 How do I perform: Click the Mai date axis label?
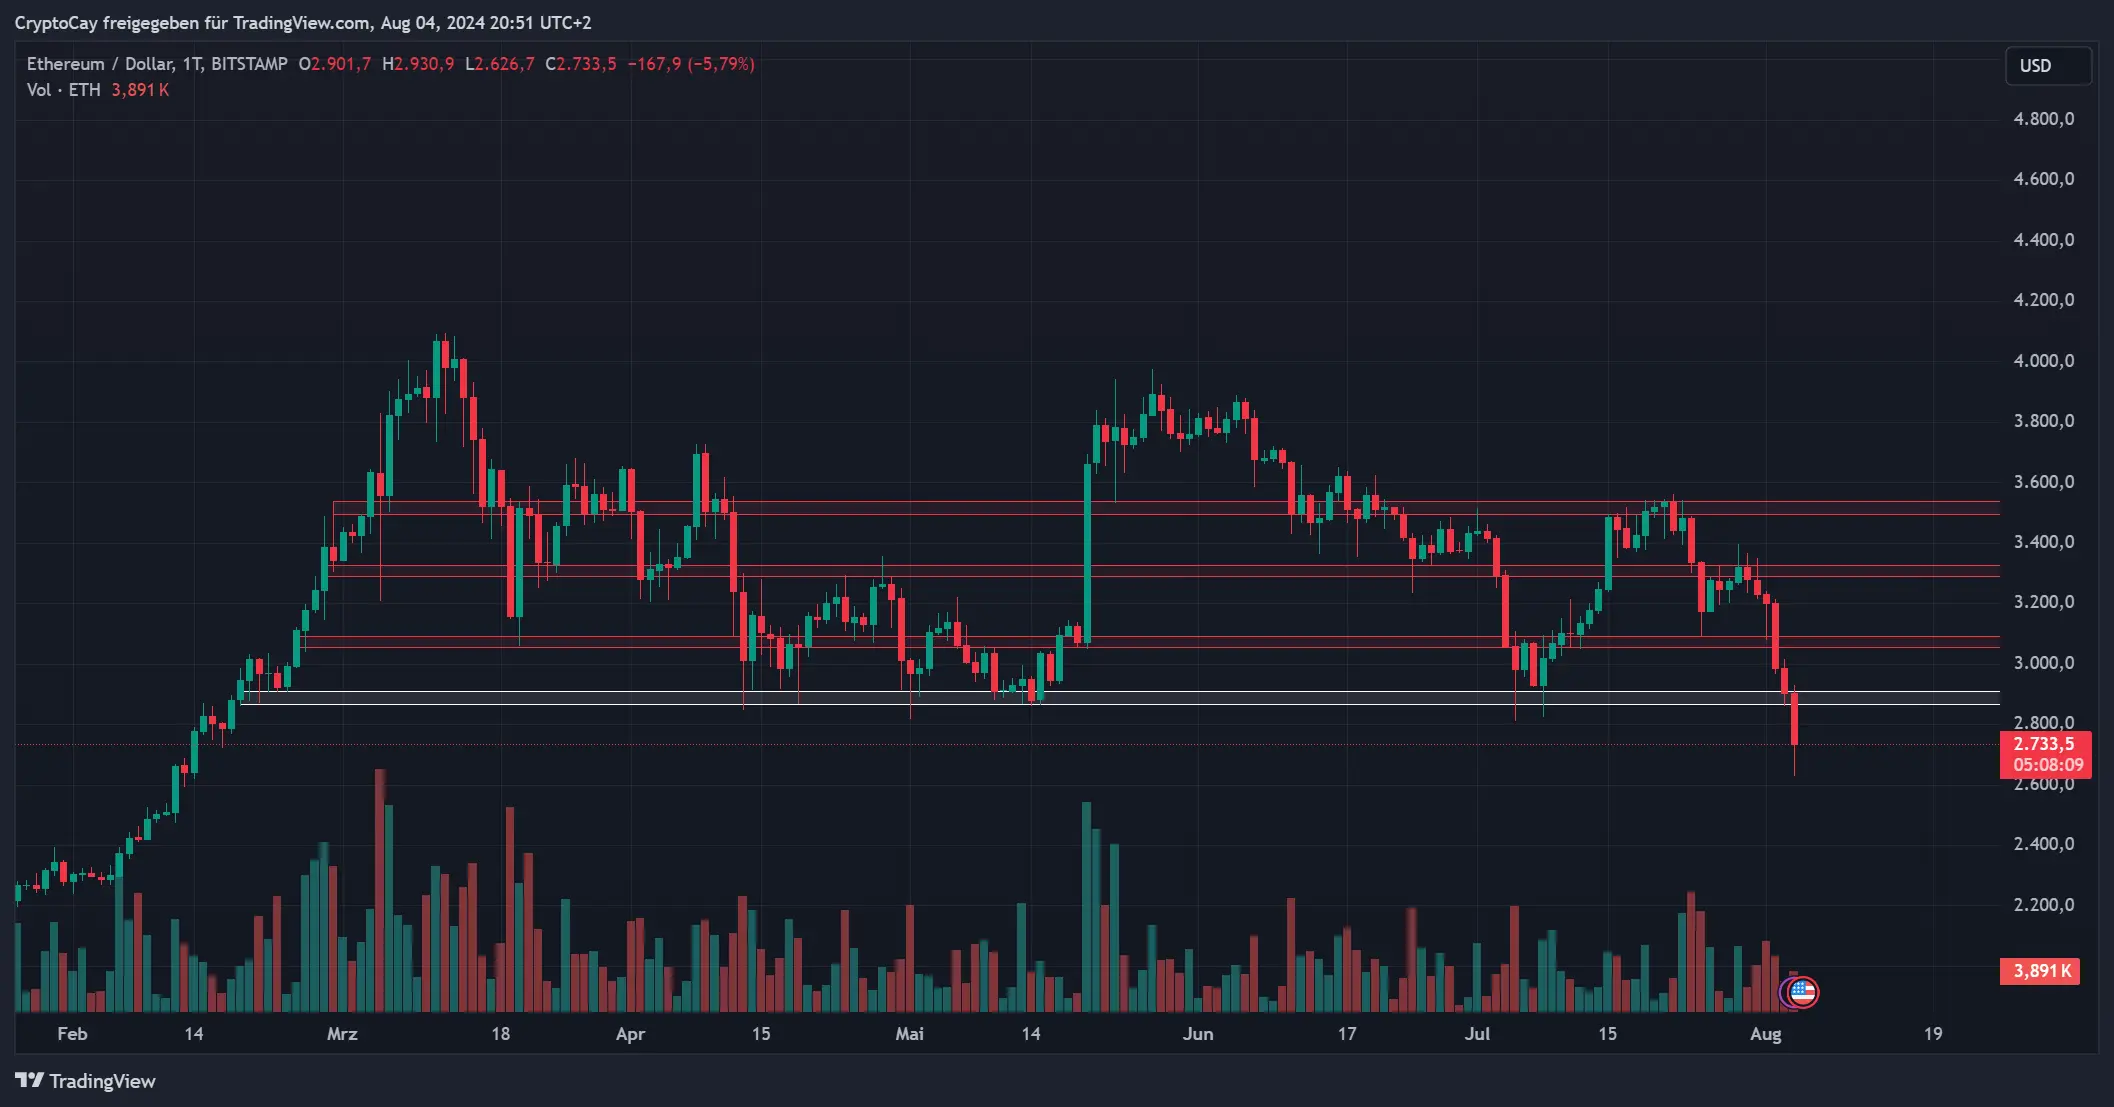click(x=909, y=1034)
